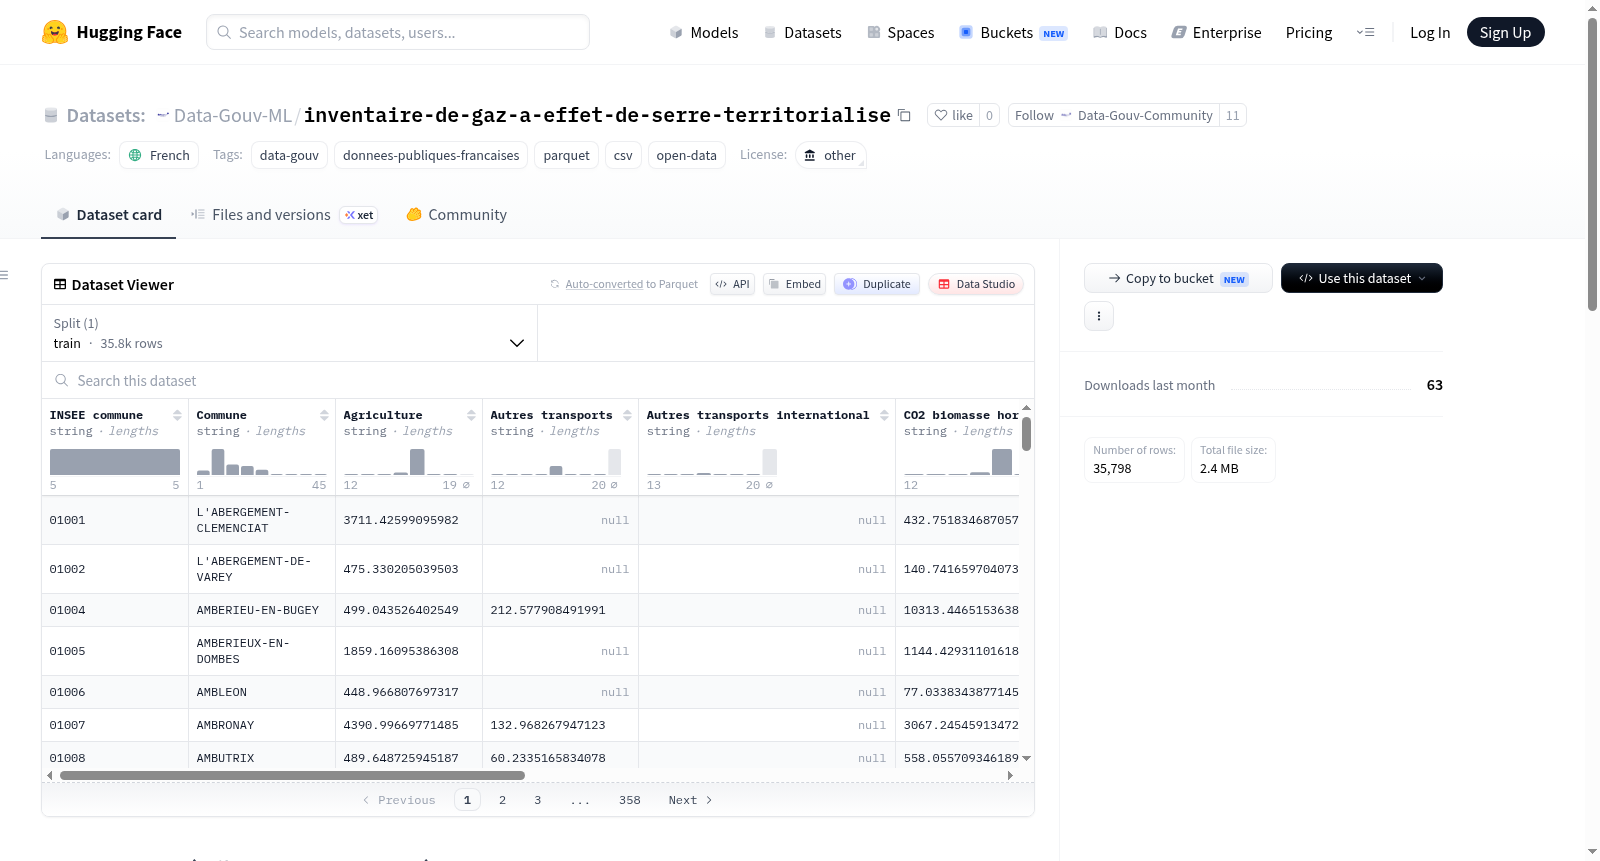Open the Datasets page
Image resolution: width=1600 pixels, height=861 pixels.
tap(802, 33)
